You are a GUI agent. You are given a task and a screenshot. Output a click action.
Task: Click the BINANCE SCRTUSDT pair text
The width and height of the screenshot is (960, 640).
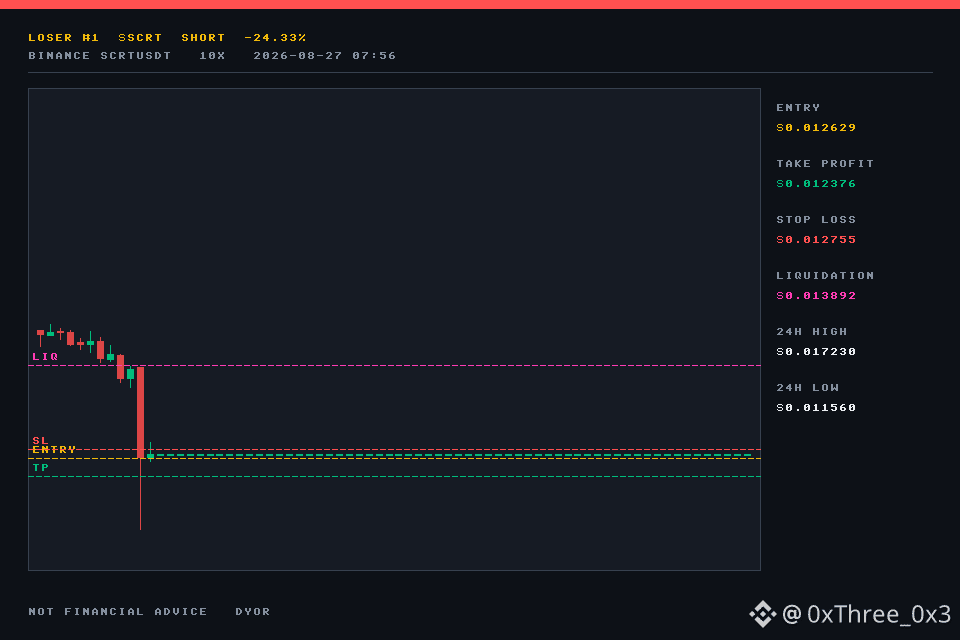pyautogui.click(x=100, y=55)
